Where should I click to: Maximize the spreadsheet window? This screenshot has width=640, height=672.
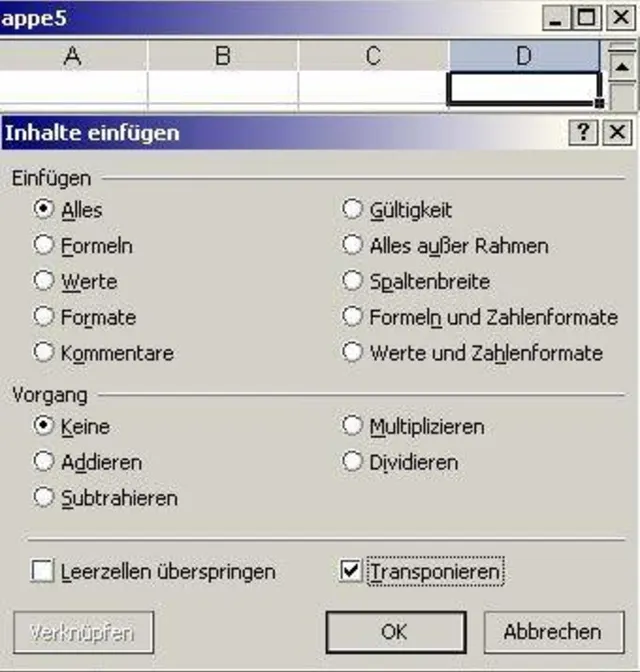pyautogui.click(x=587, y=18)
